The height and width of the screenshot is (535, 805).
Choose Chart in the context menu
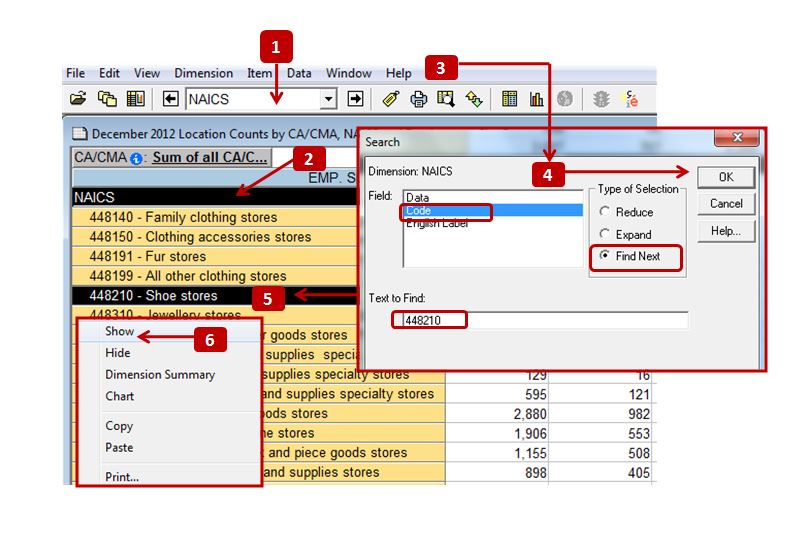(119, 396)
